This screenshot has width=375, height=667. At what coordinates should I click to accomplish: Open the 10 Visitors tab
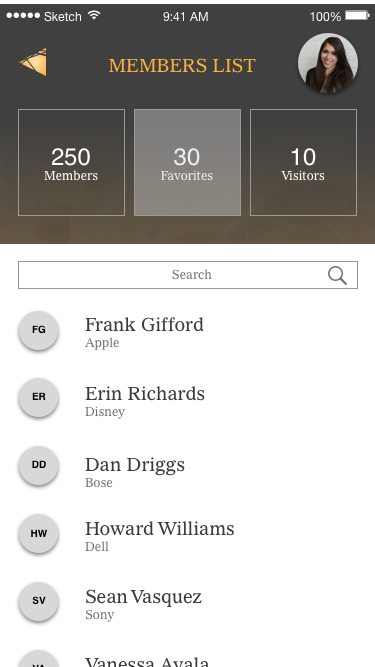coord(303,162)
